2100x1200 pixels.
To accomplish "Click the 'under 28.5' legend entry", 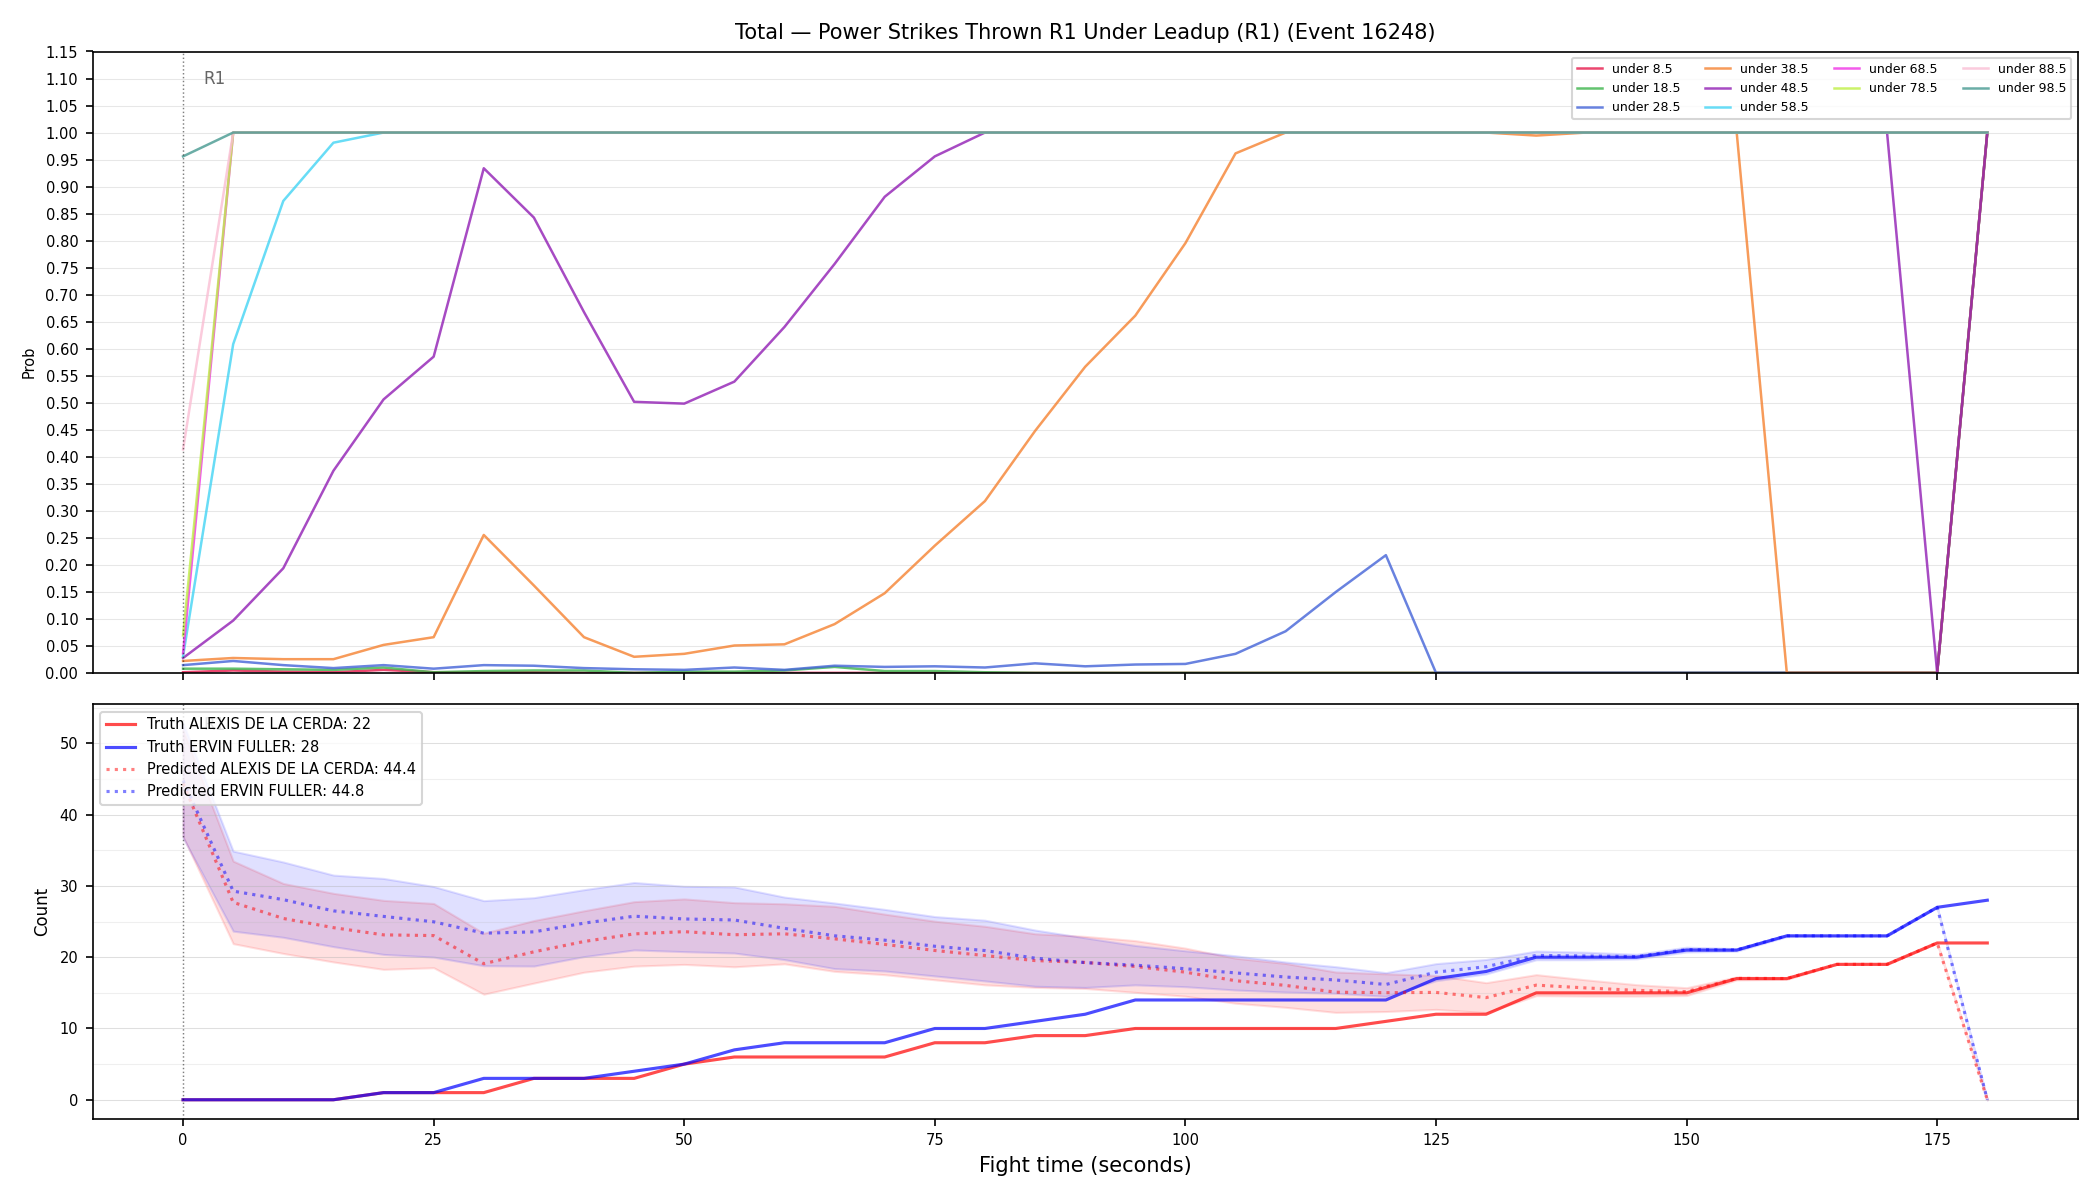I will [1628, 107].
